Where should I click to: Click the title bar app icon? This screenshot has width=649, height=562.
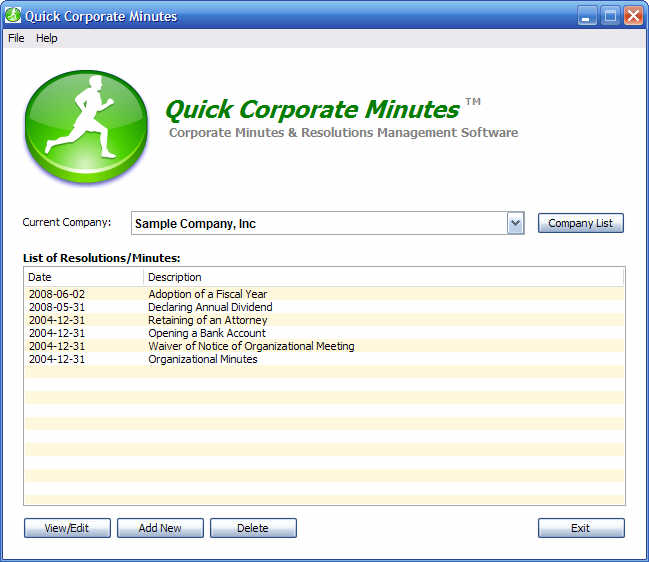[x=13, y=16]
